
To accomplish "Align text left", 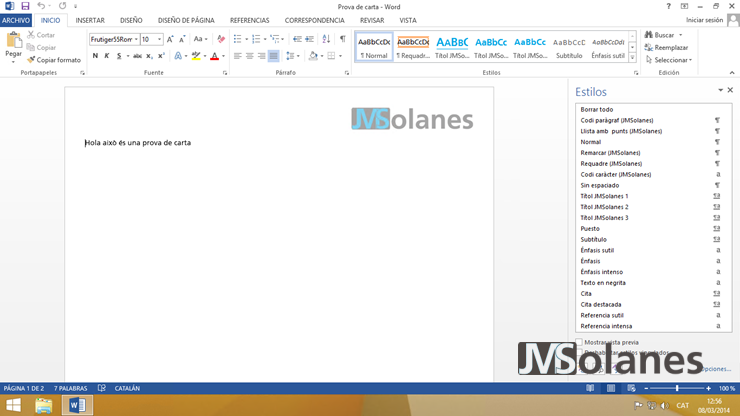I will [x=237, y=56].
